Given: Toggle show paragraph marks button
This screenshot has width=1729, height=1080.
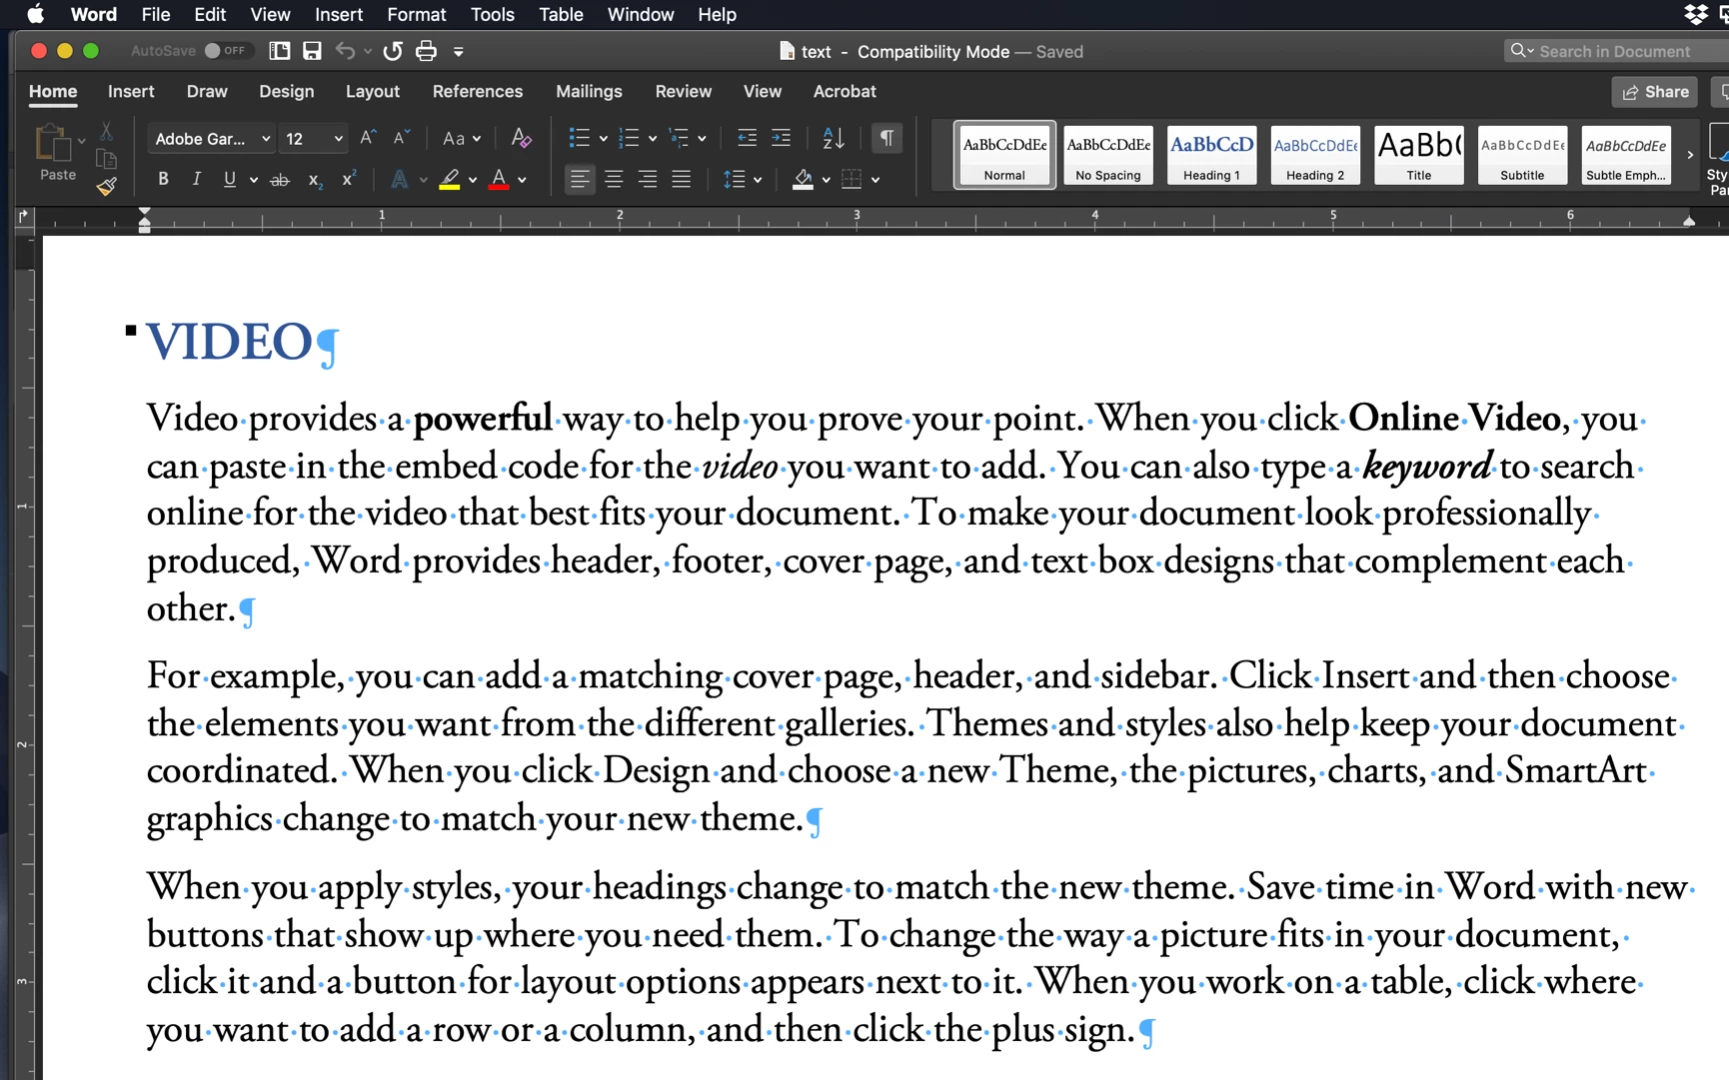Looking at the screenshot, I should click(887, 138).
